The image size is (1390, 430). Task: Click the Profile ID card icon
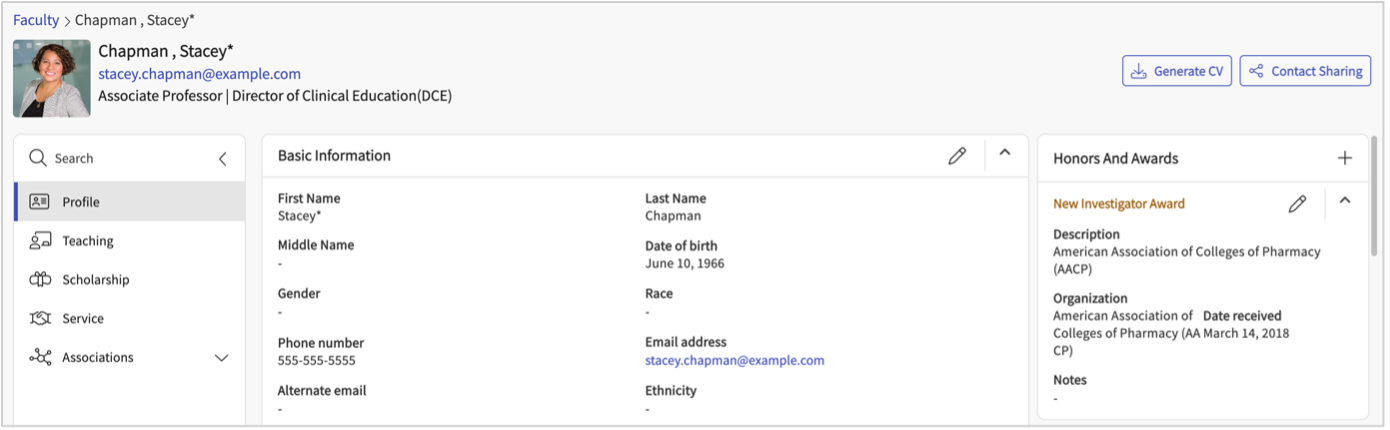pyautogui.click(x=40, y=202)
